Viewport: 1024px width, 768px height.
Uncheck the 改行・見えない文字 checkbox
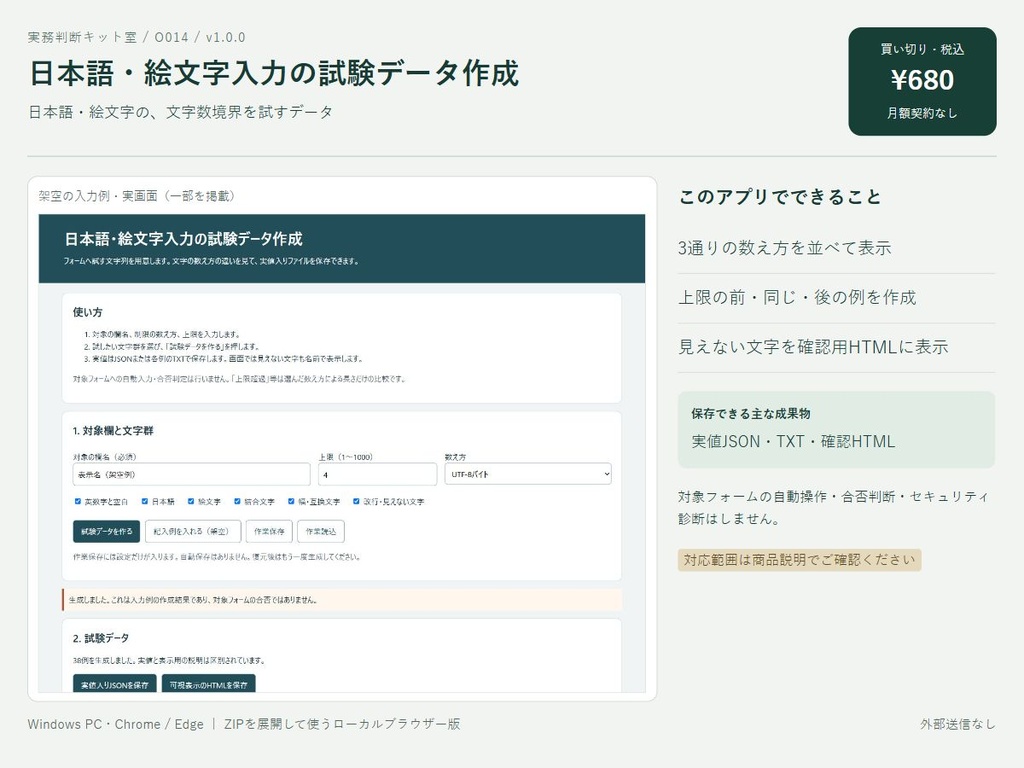click(356, 502)
